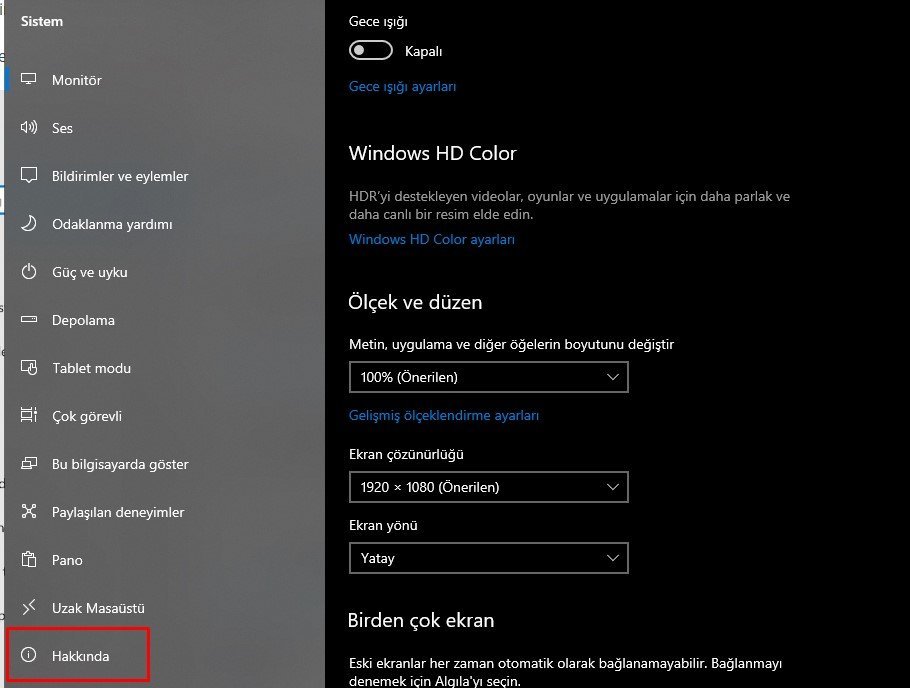Image resolution: width=910 pixels, height=688 pixels.
Task: Click the Pano clipboard icon
Action: point(28,560)
